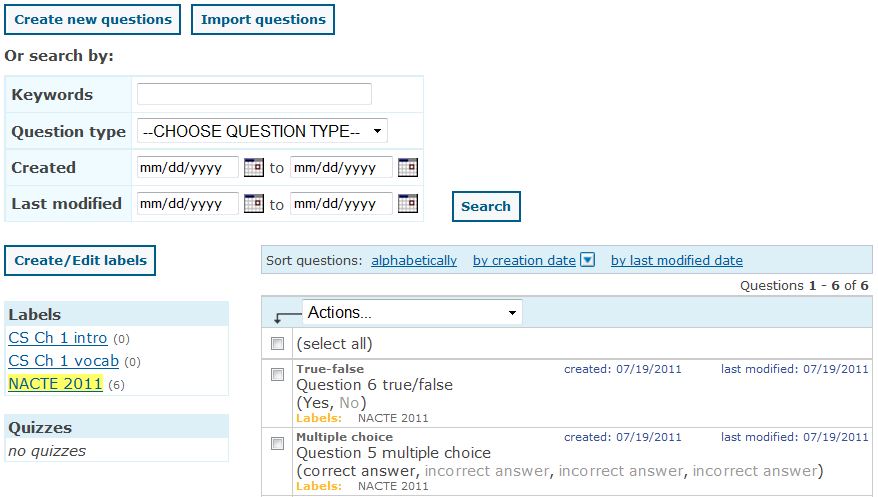878x497 pixels.
Task: Click into the Keywords text field
Action: 254,94
